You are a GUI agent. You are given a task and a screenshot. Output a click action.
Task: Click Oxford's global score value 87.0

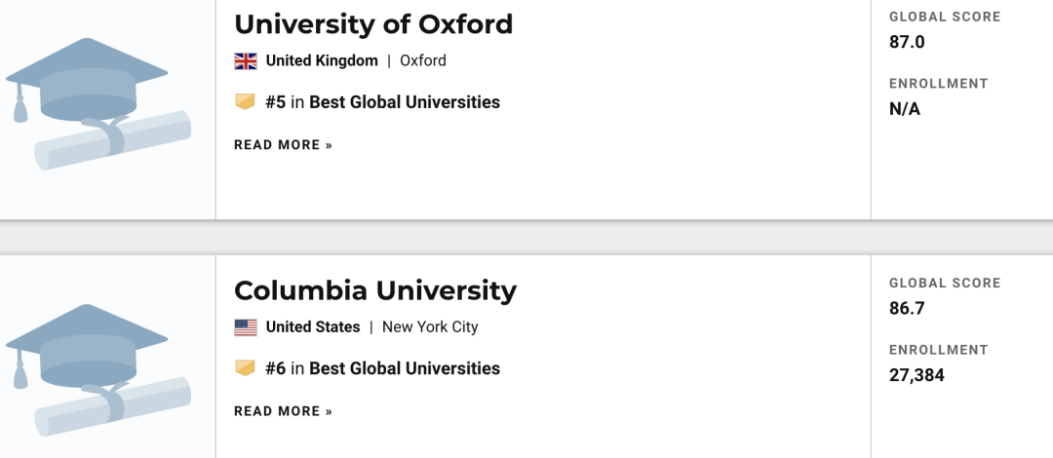coord(907,42)
